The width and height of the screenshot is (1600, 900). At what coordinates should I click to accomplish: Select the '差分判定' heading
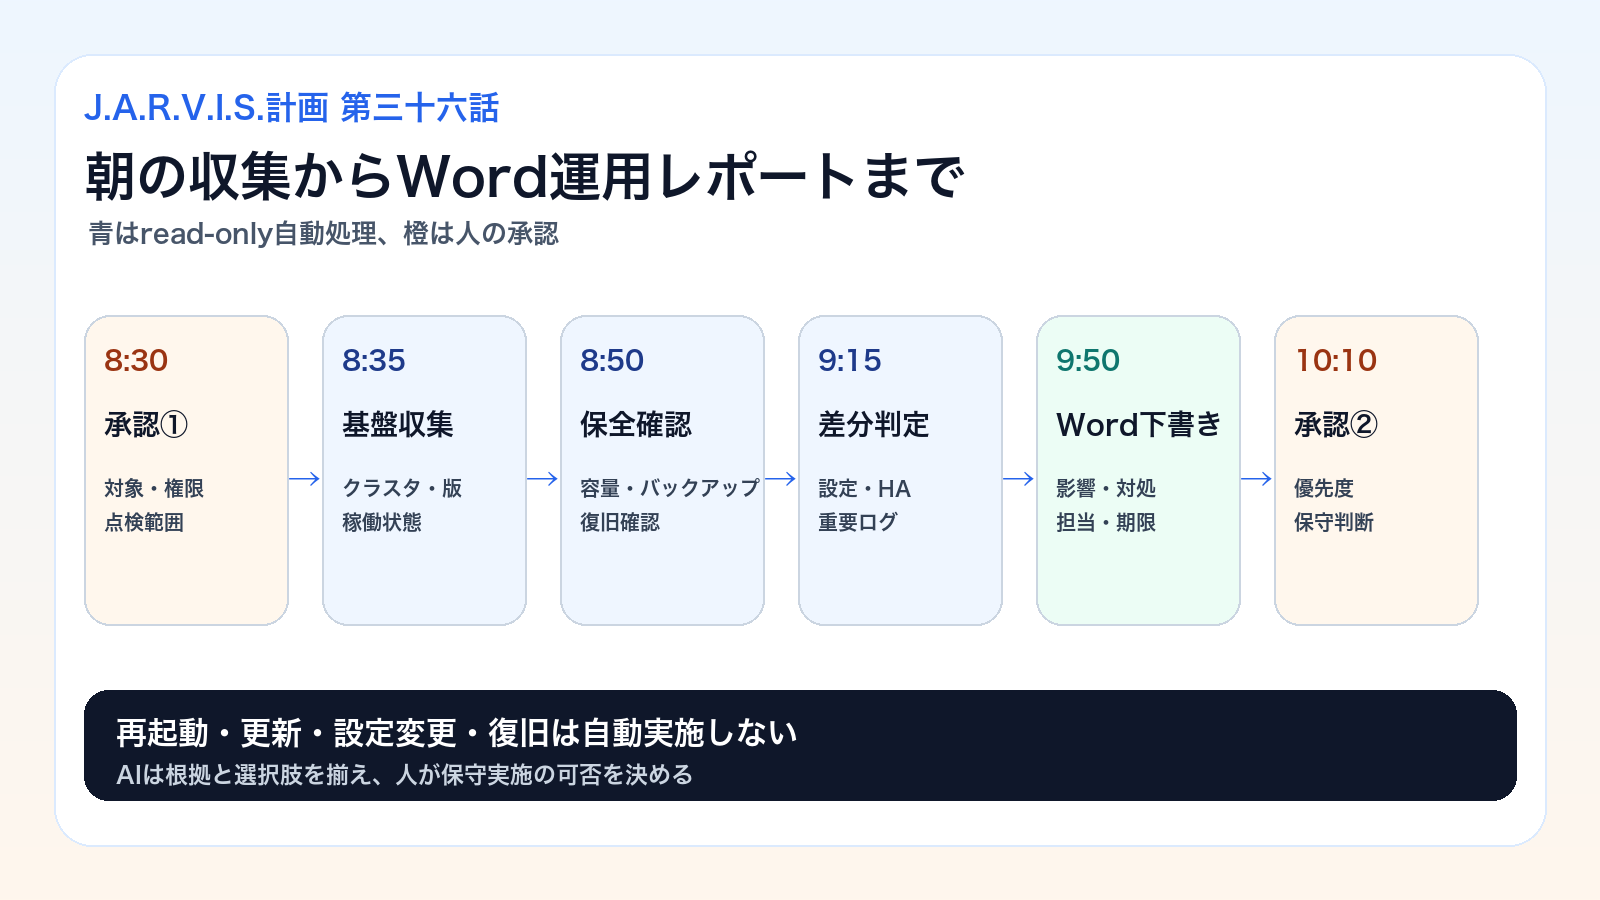(874, 425)
